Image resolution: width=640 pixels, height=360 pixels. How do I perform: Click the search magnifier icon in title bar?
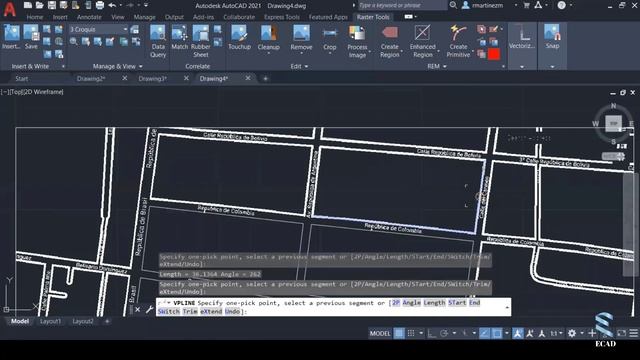(x=453, y=5)
